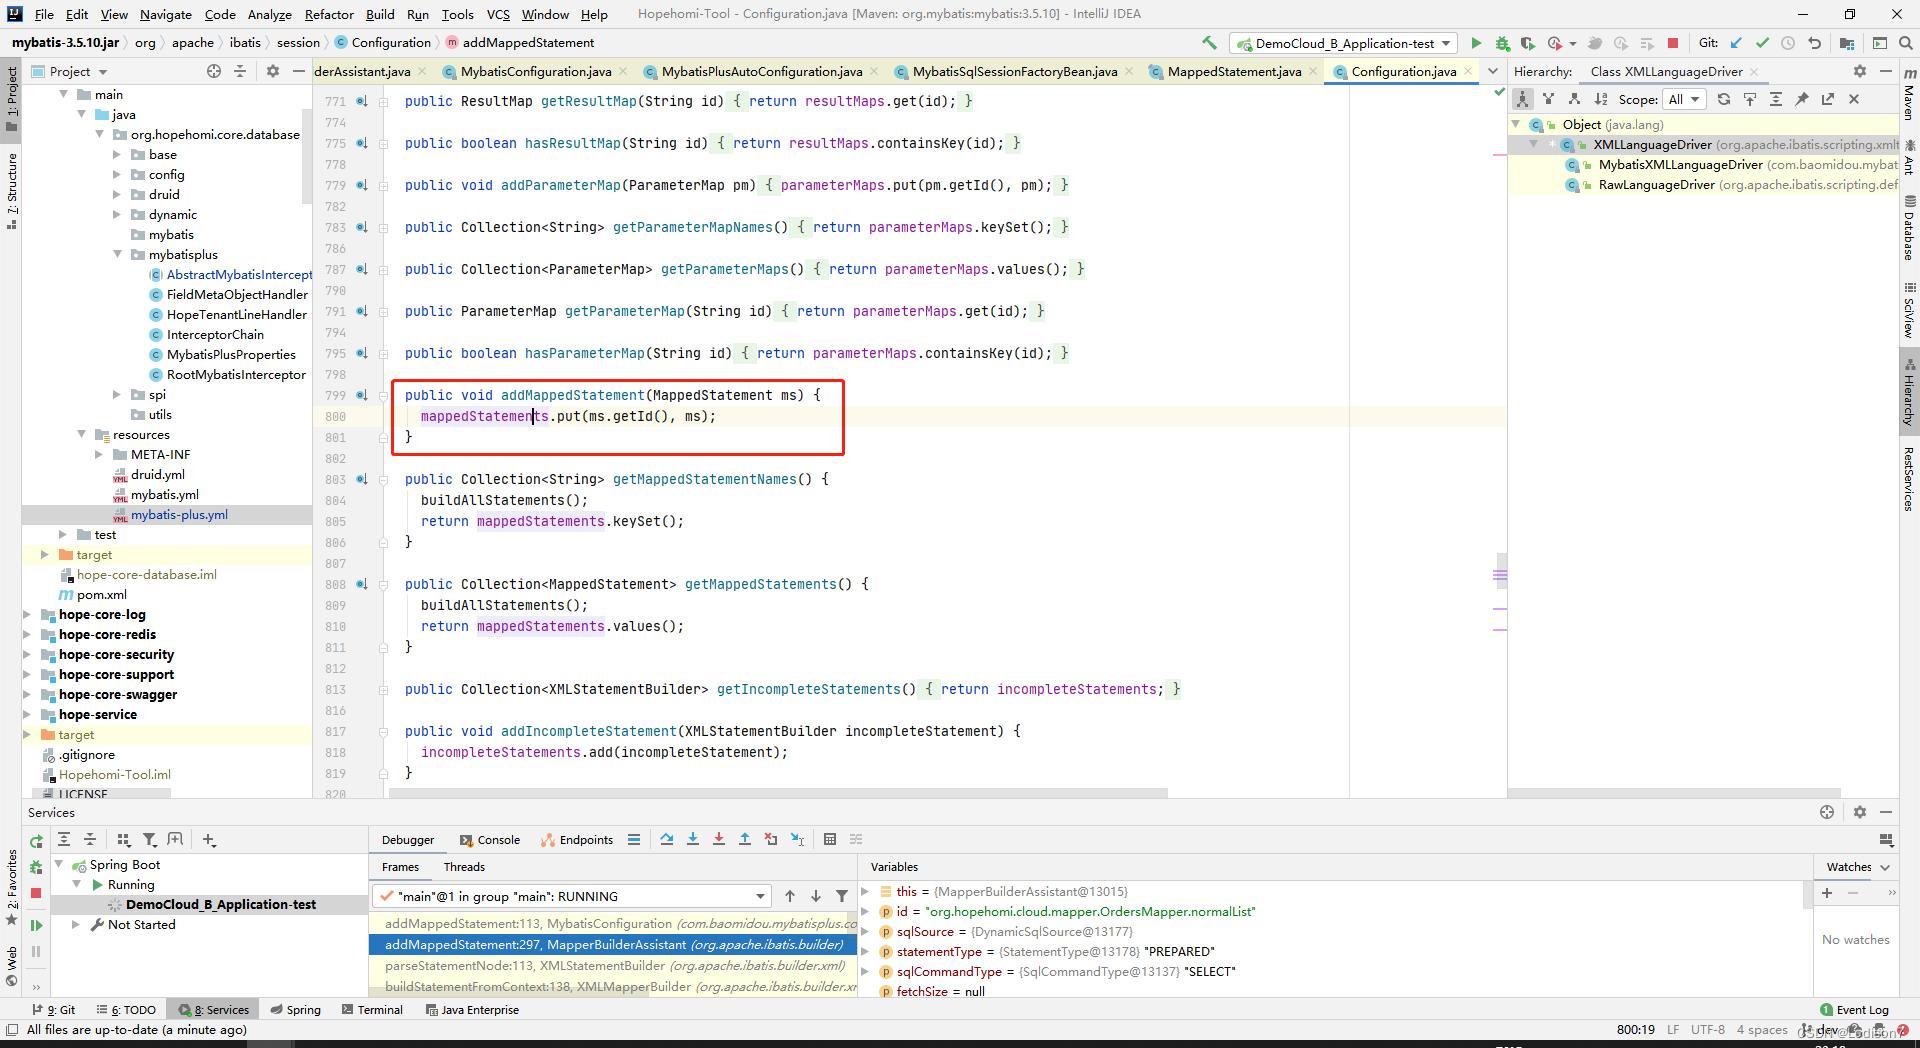This screenshot has height=1048, width=1920.
Task: Open the Refactor menu
Action: (x=329, y=14)
